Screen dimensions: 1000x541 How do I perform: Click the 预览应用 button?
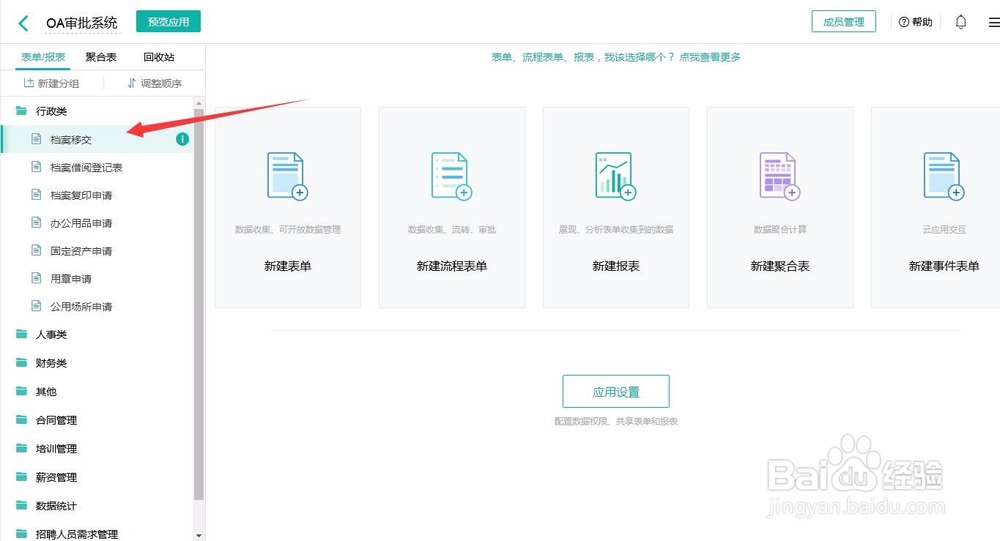click(x=168, y=22)
